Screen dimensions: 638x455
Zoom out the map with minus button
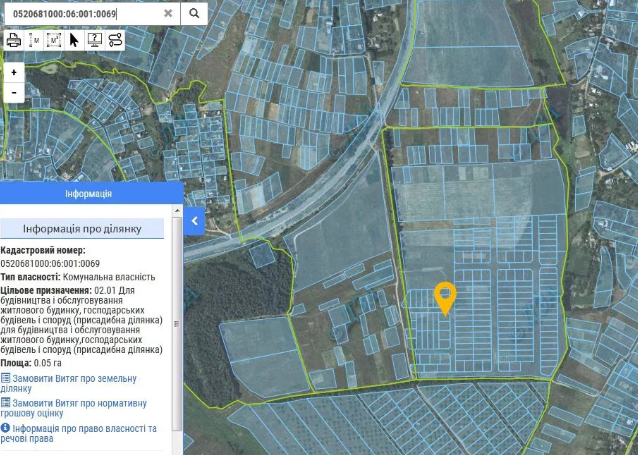tap(14, 92)
